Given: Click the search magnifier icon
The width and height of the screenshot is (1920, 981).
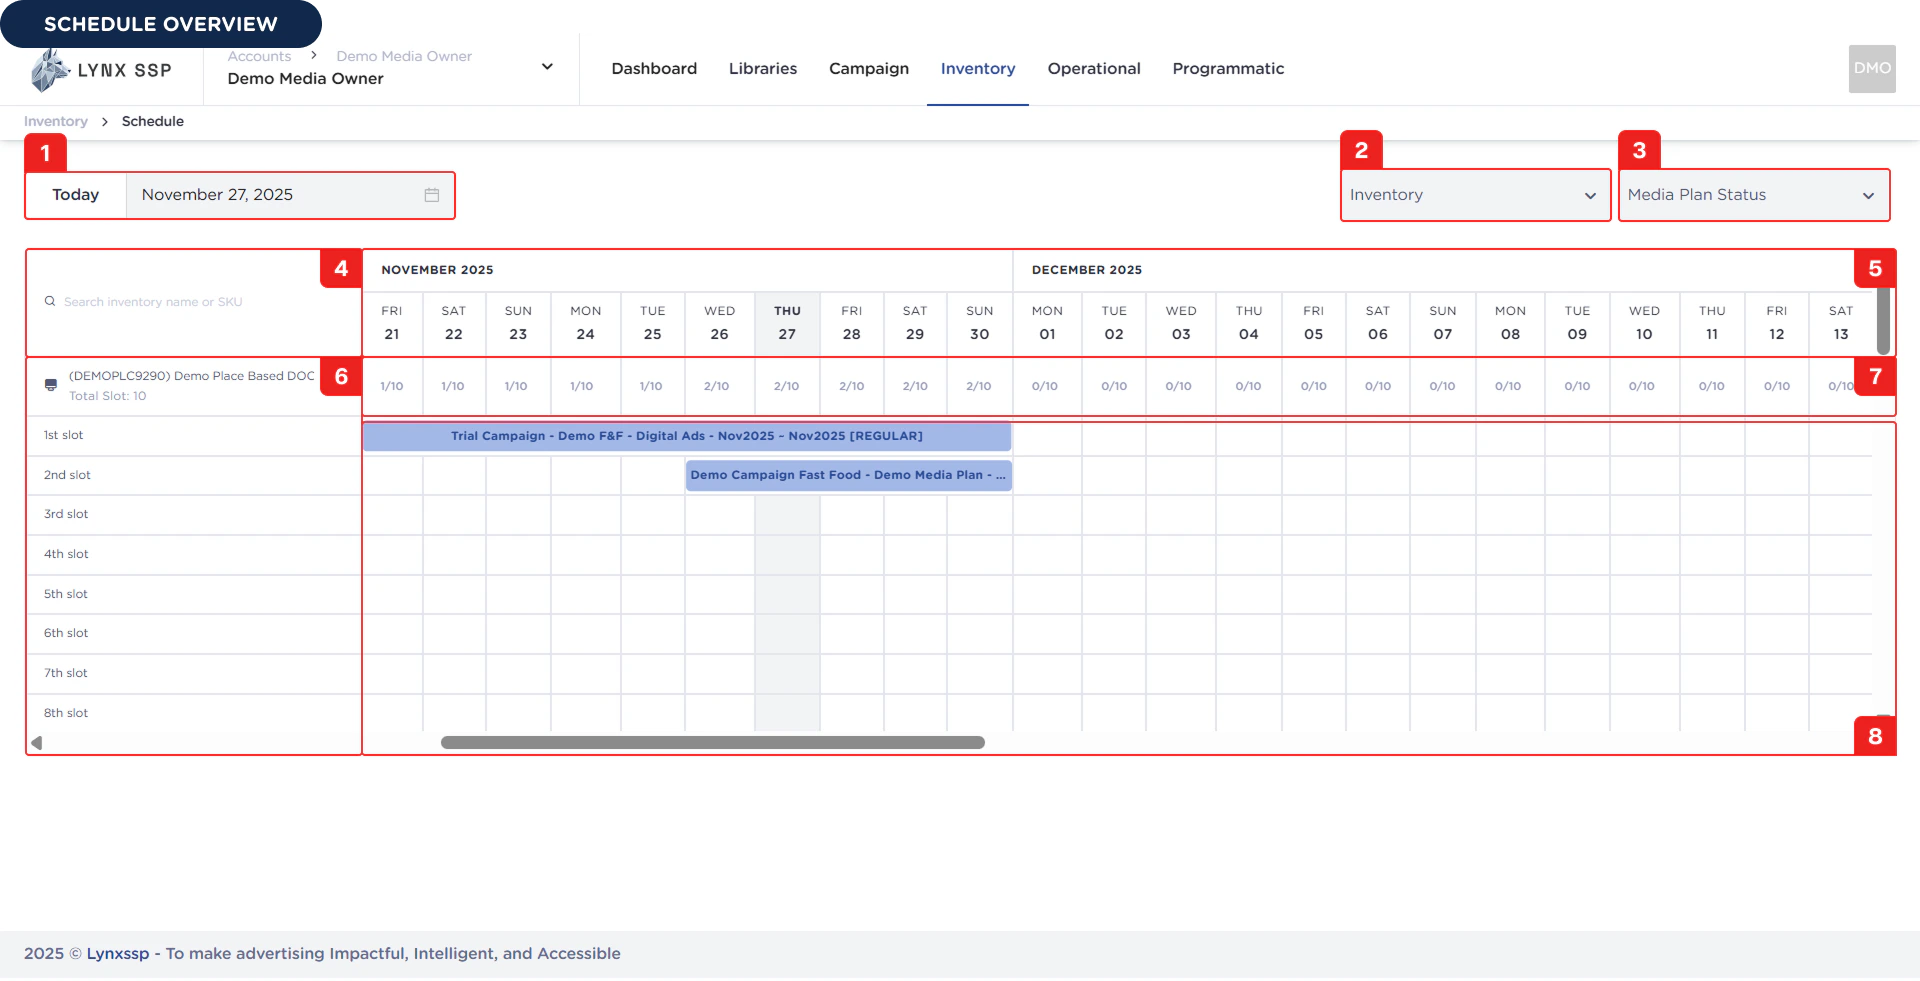Looking at the screenshot, I should coord(50,301).
